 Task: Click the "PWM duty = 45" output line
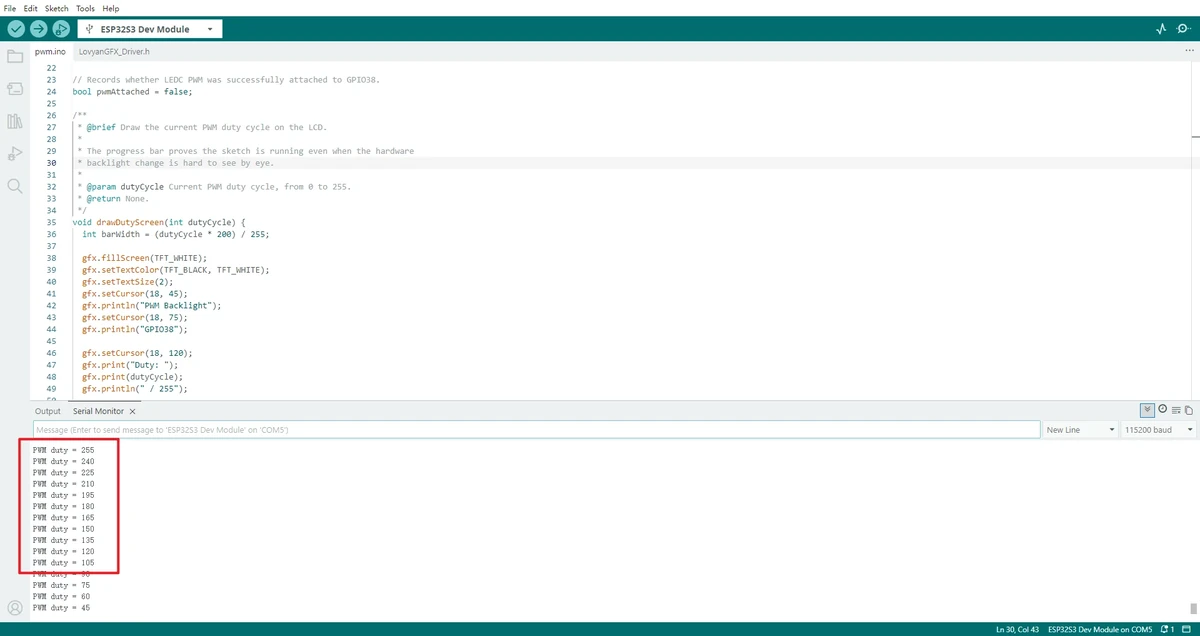tap(61, 607)
